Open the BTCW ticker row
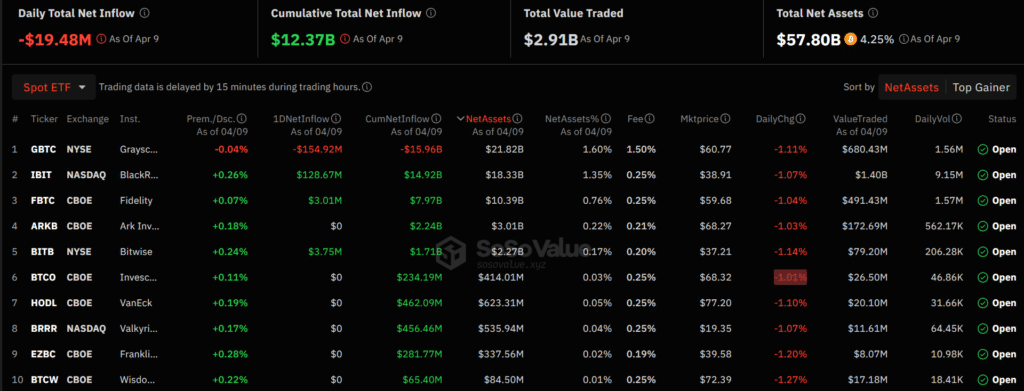Viewport: 1024px width, 391px height. pyautogui.click(x=512, y=379)
